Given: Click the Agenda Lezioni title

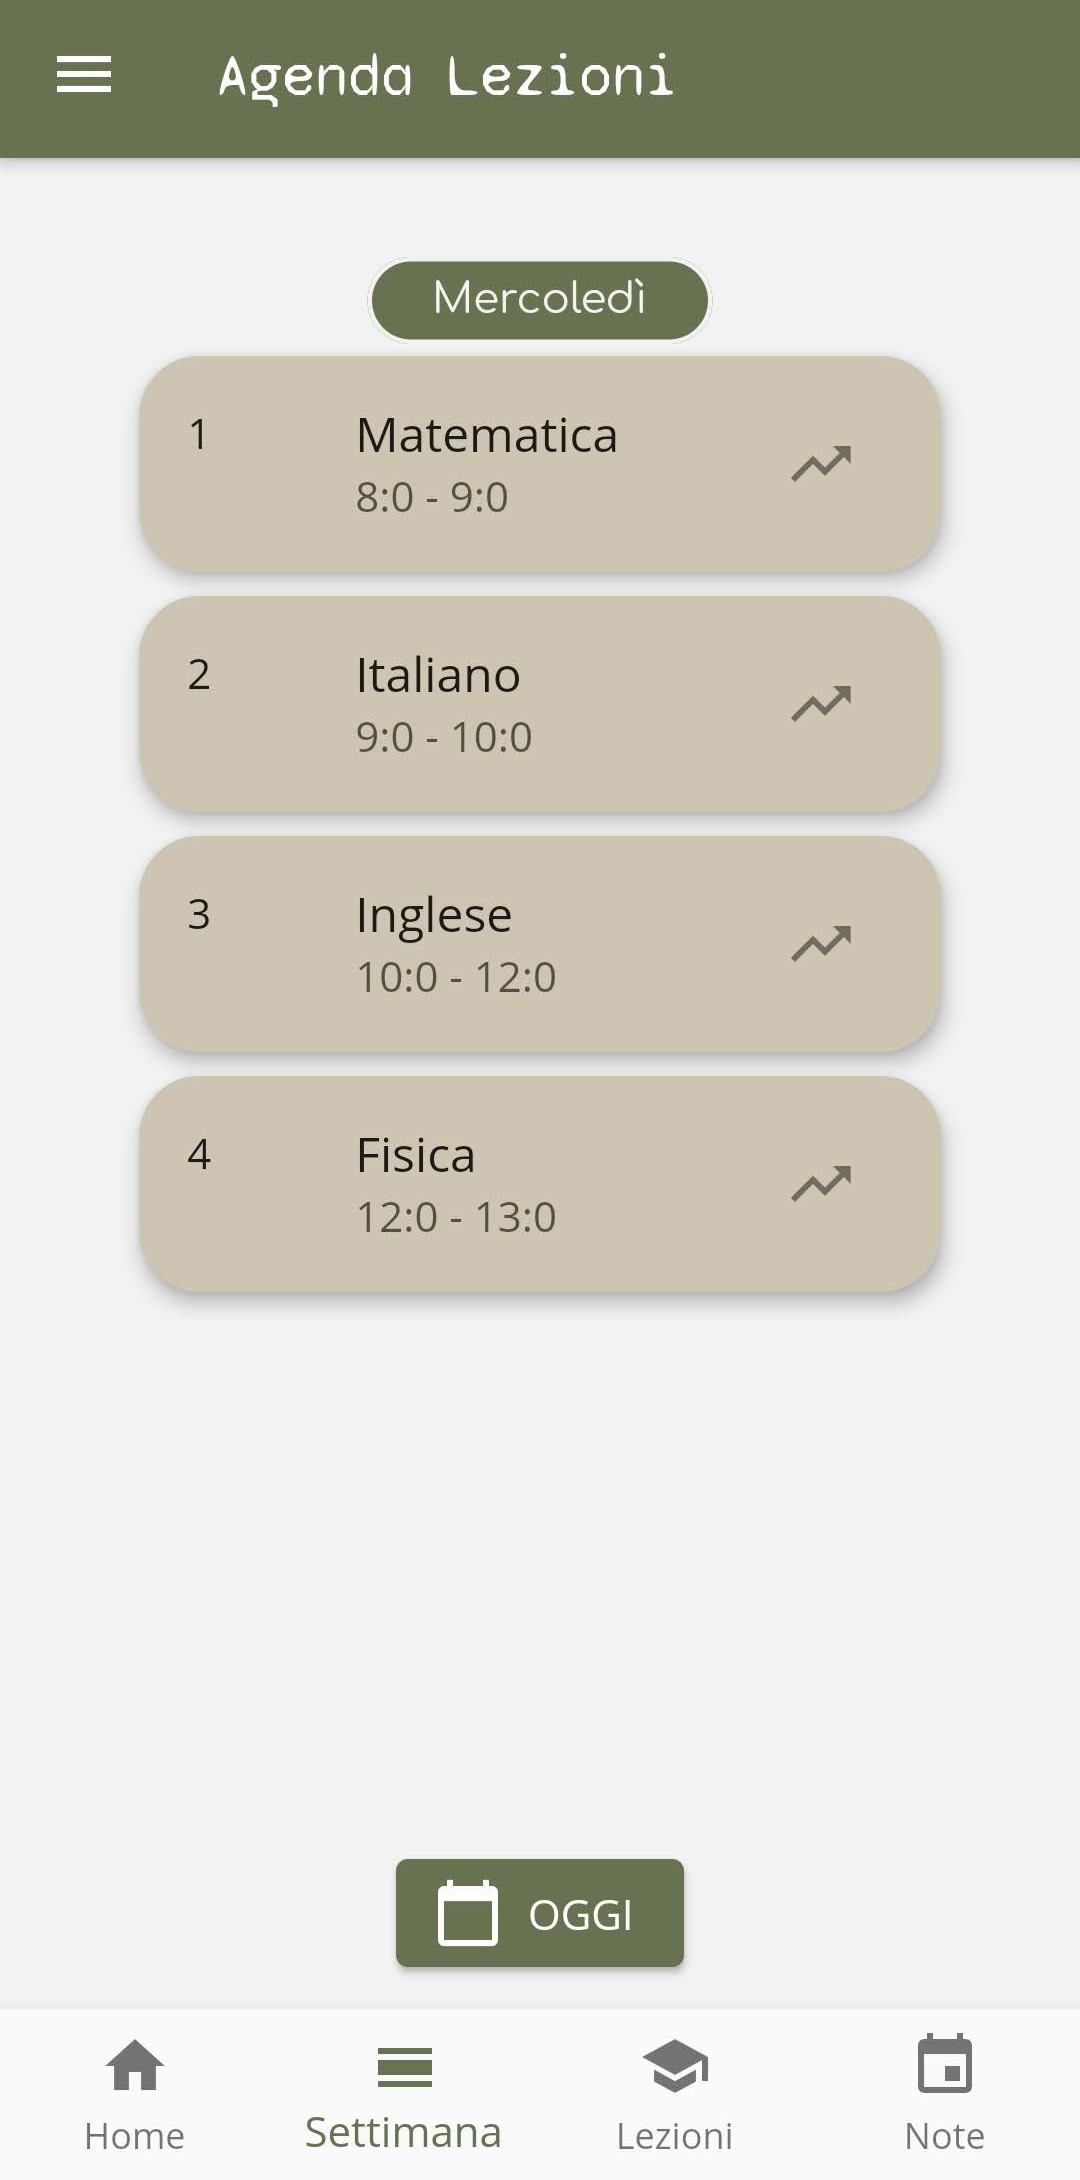Looking at the screenshot, I should [x=445, y=77].
